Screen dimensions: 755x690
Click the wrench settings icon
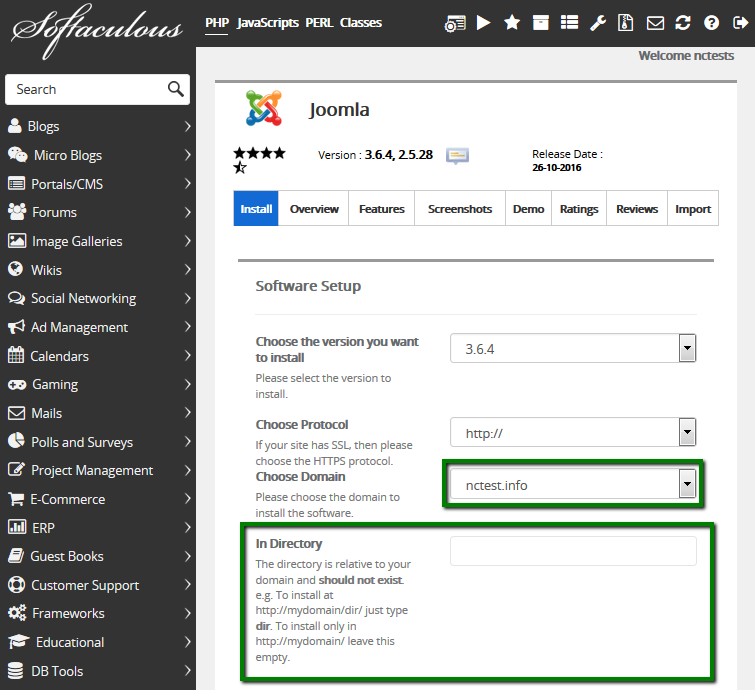pos(598,22)
